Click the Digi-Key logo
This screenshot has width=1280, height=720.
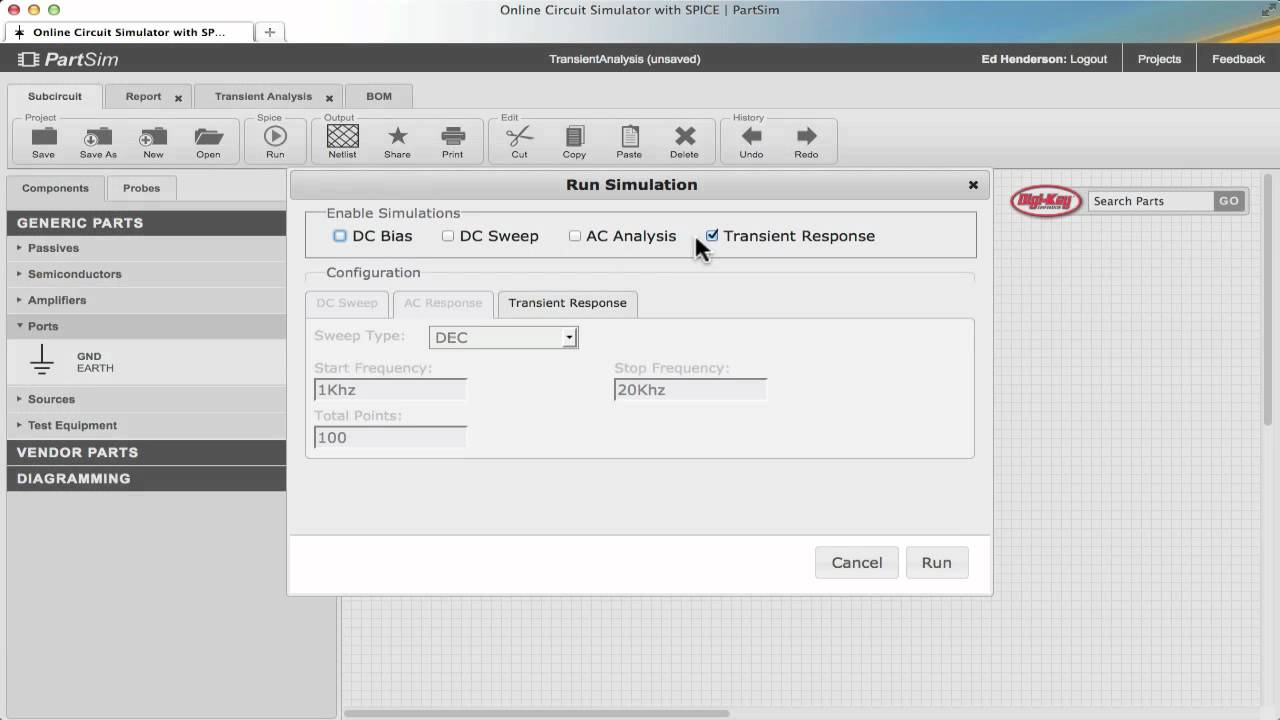click(x=1046, y=201)
